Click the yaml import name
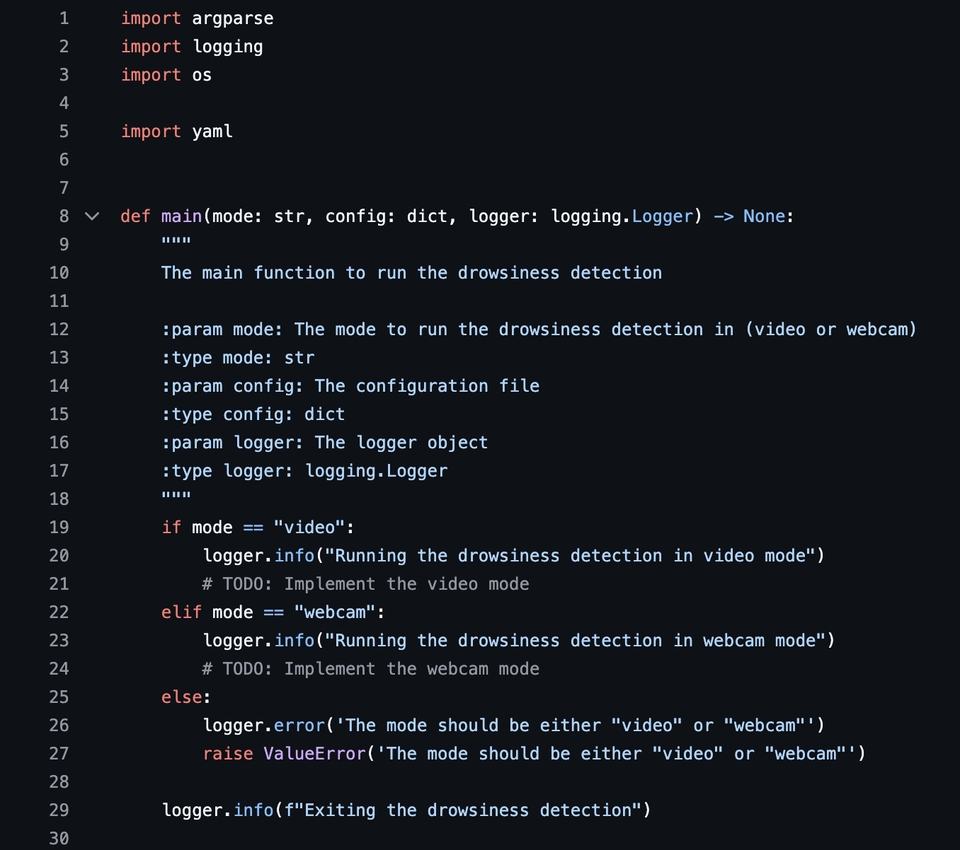The image size is (960, 850). point(212,132)
